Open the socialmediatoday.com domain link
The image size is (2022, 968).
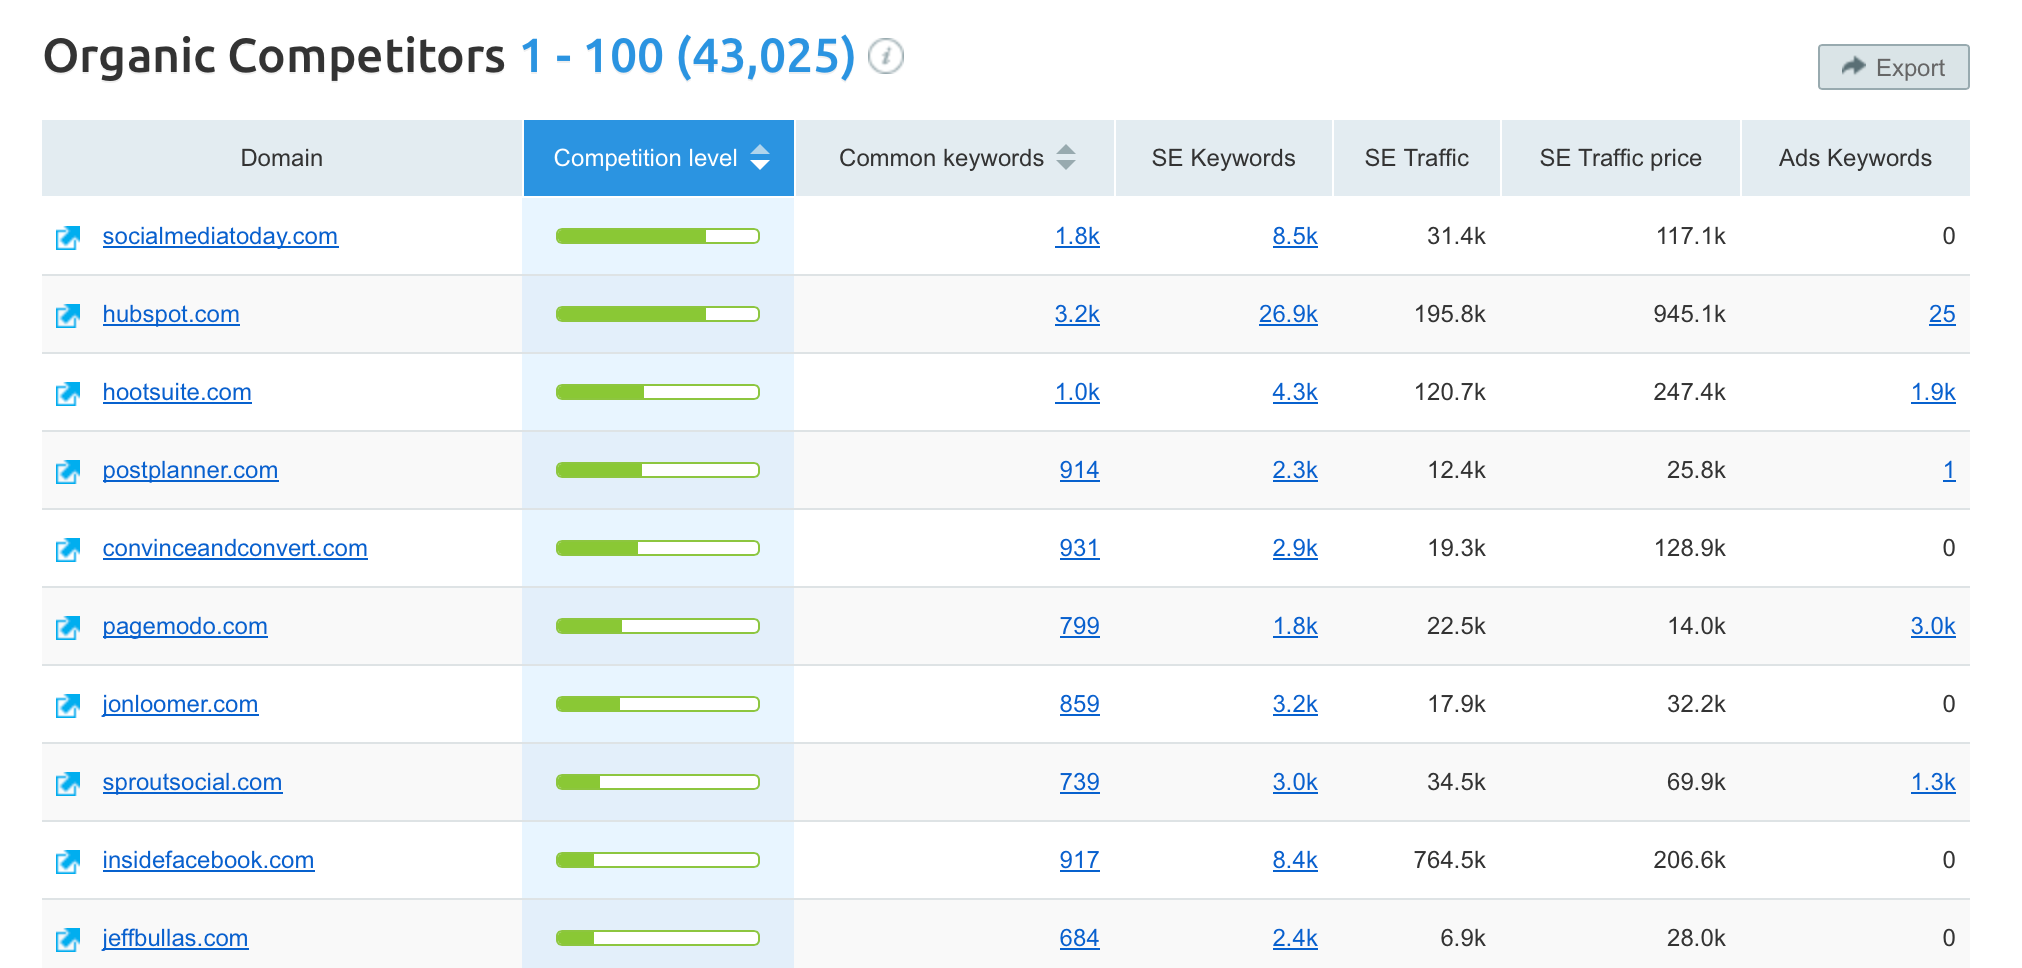pyautogui.click(x=220, y=236)
